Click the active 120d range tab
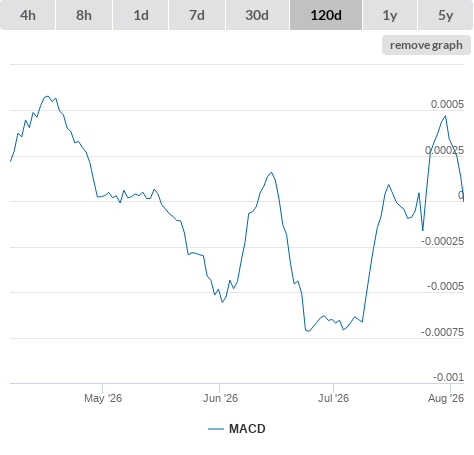The height and width of the screenshot is (455, 474). tap(326, 15)
